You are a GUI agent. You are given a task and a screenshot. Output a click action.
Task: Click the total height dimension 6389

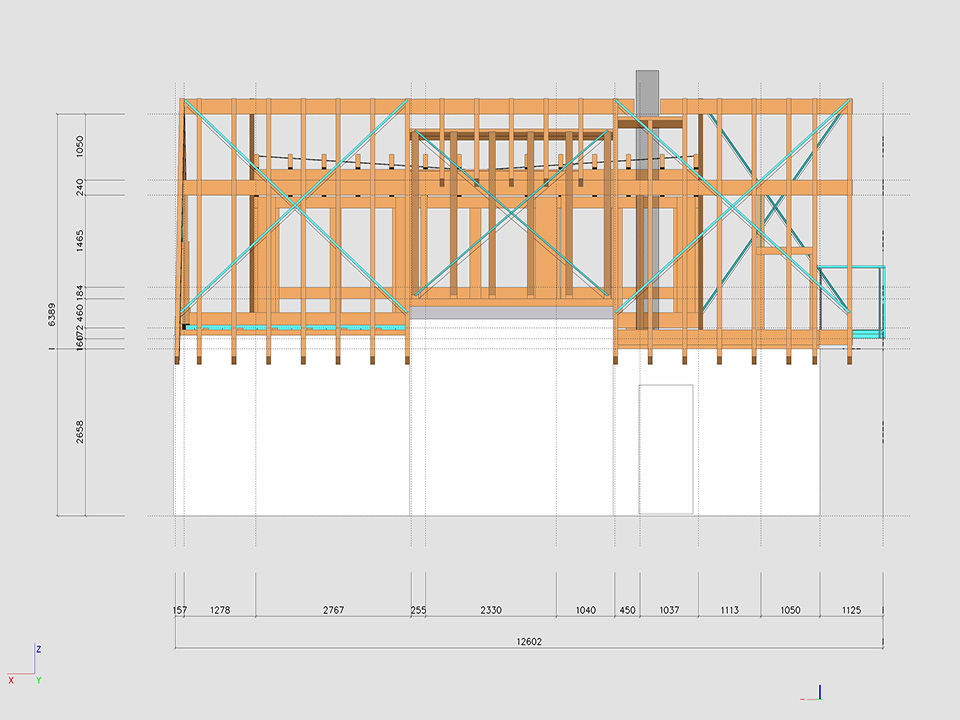52,315
